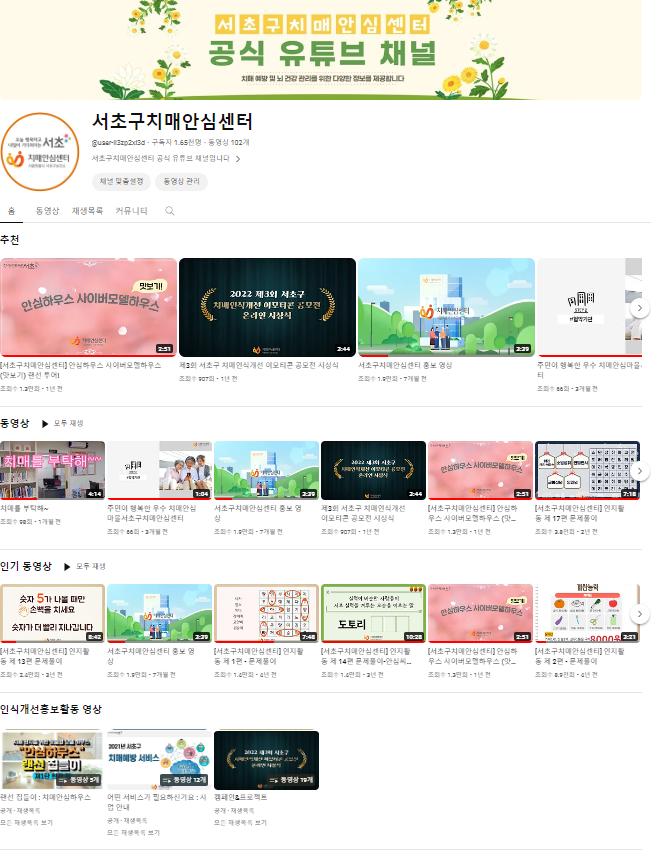
Task: Click 주민이 행복한 우수 치매안심마을 title in 동영상 row
Action: 152,513
